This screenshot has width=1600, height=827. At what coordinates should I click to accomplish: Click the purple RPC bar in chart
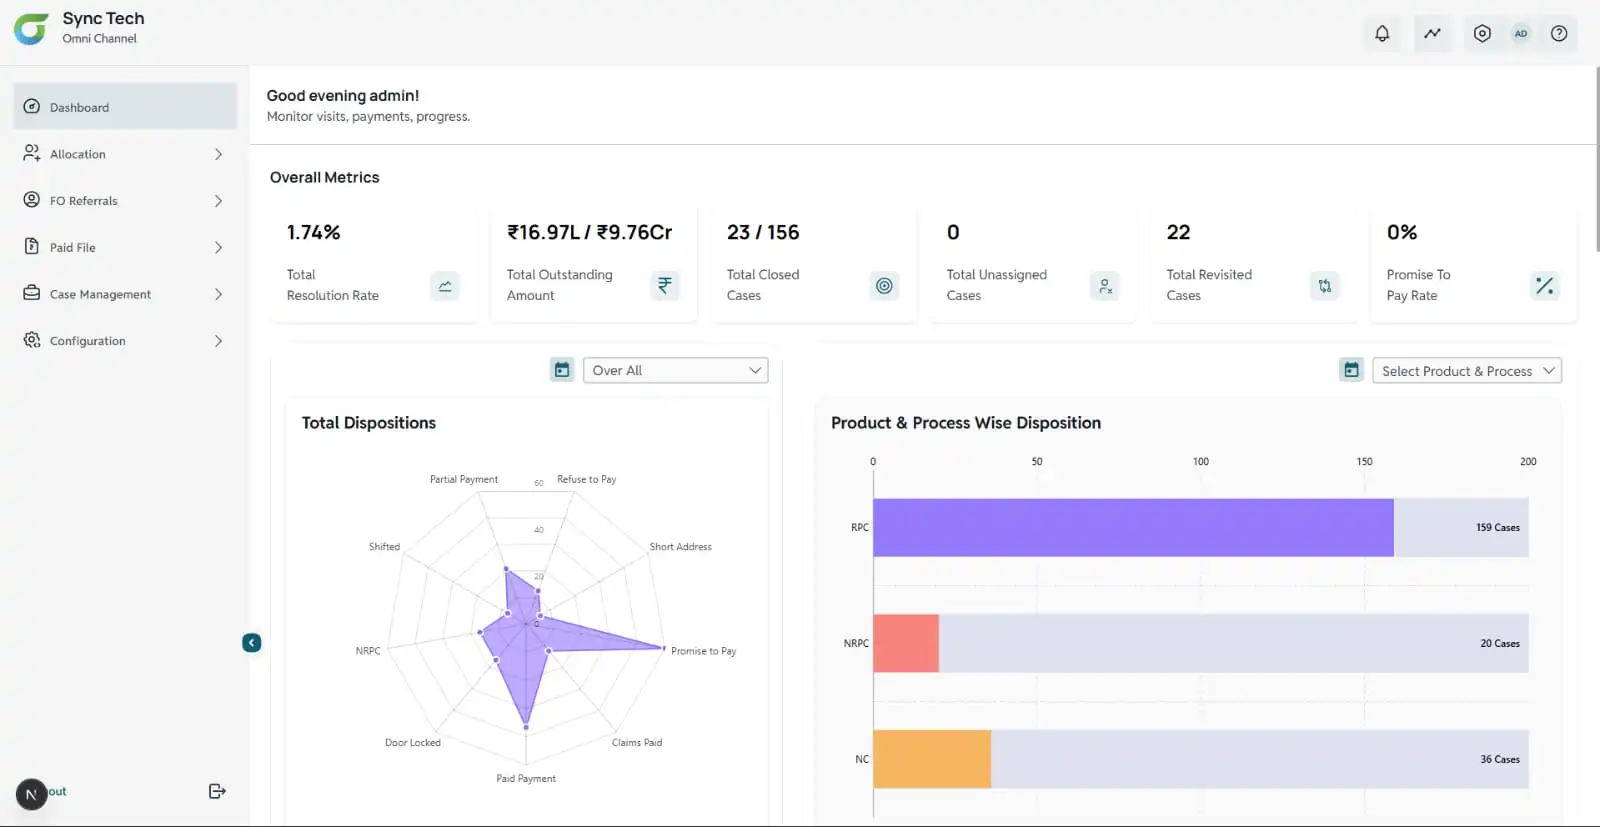pyautogui.click(x=1132, y=527)
